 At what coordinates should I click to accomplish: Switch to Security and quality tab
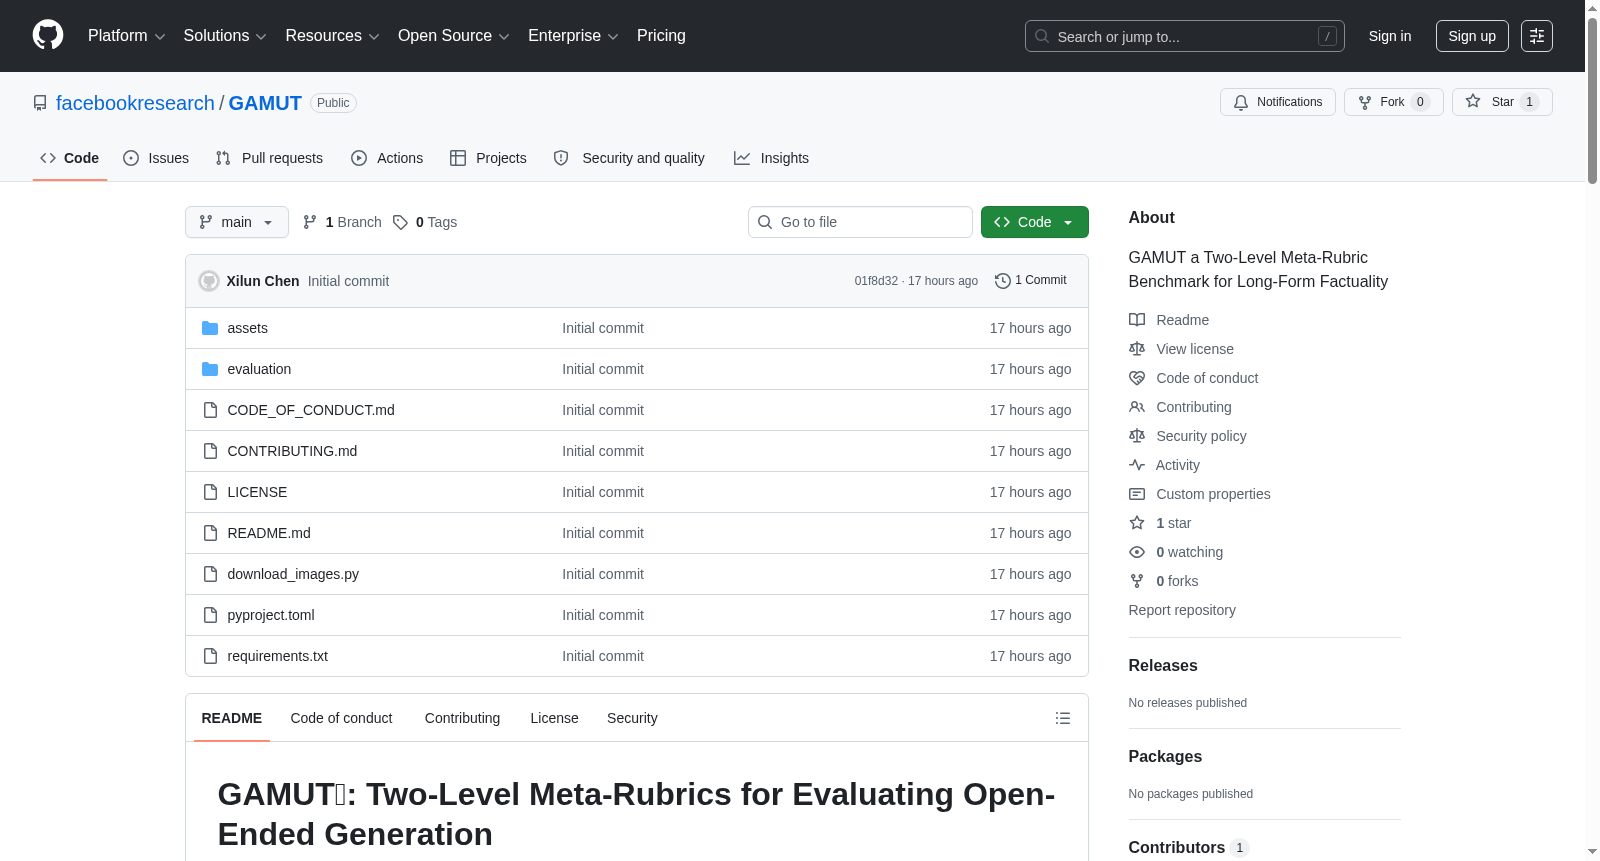629,158
